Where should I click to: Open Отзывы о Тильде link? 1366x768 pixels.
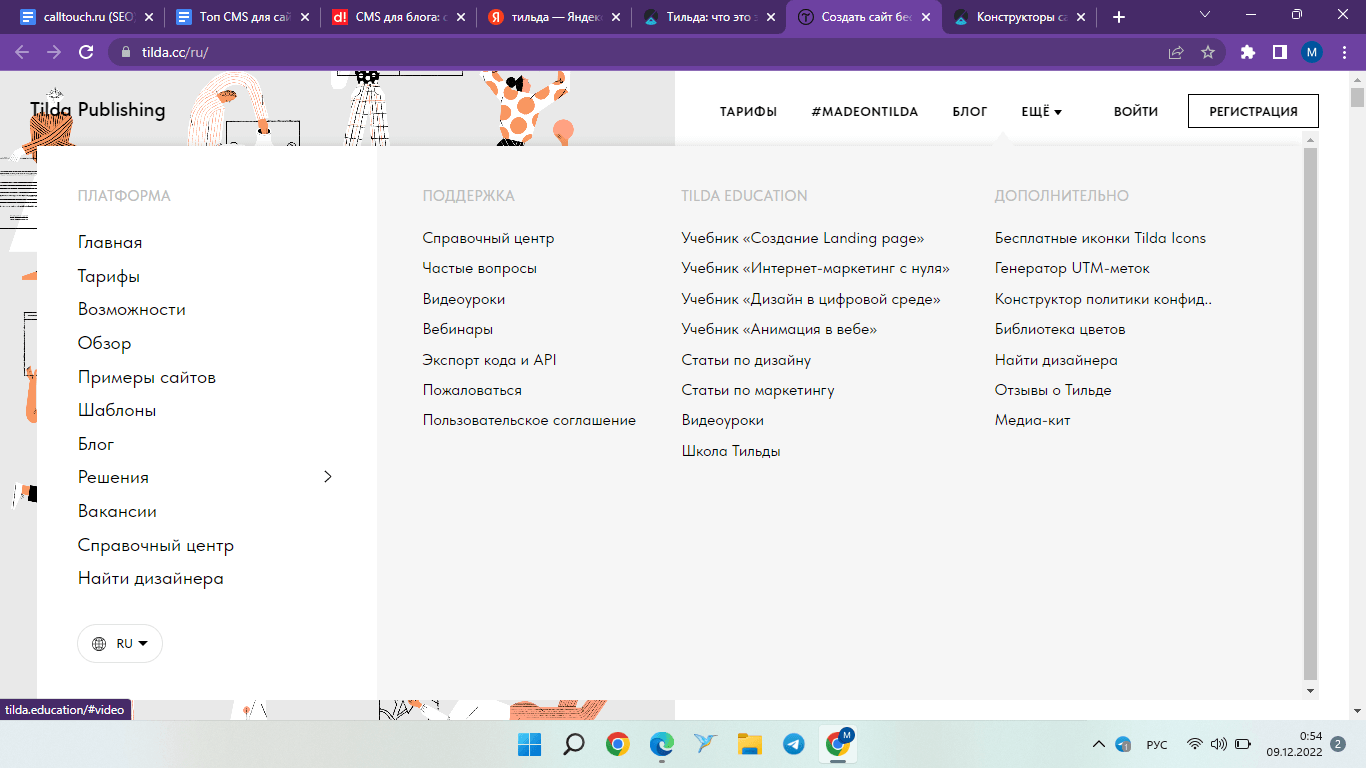click(x=1053, y=390)
